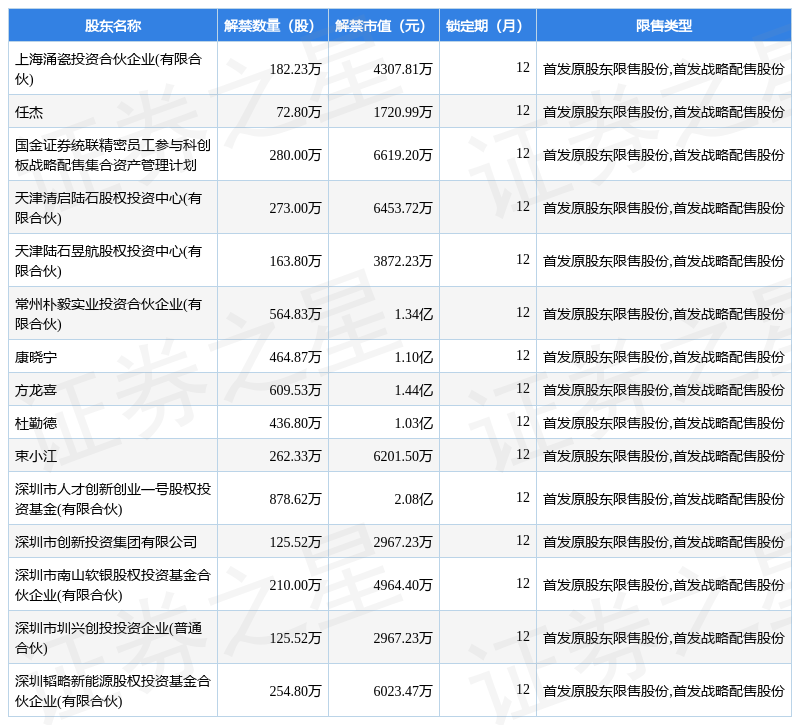Click 限售类型 cell in 束小江 row
The image size is (792, 725).
click(x=664, y=456)
